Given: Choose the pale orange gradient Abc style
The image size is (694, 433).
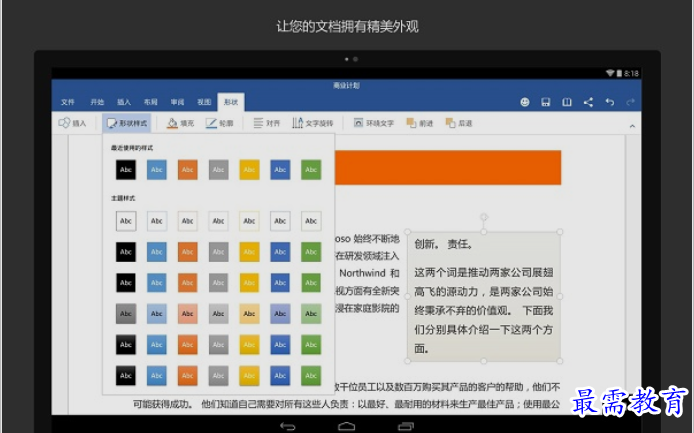Looking at the screenshot, I should [x=188, y=313].
